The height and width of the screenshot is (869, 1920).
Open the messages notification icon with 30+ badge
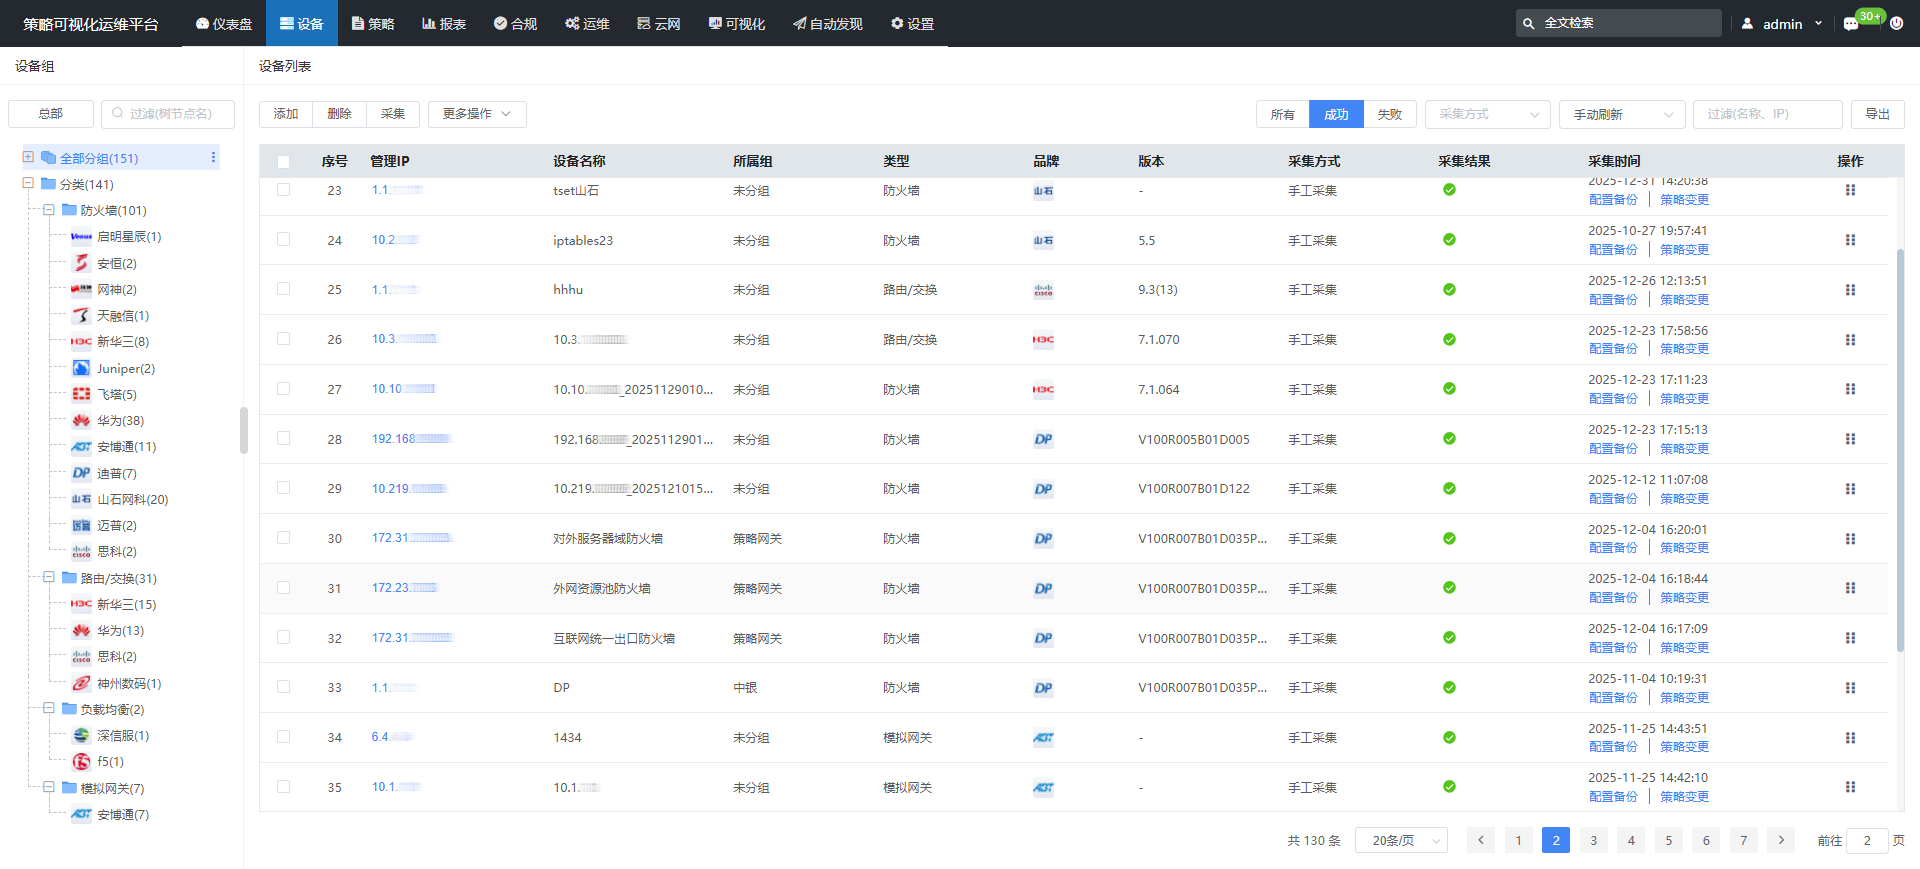coord(1851,24)
